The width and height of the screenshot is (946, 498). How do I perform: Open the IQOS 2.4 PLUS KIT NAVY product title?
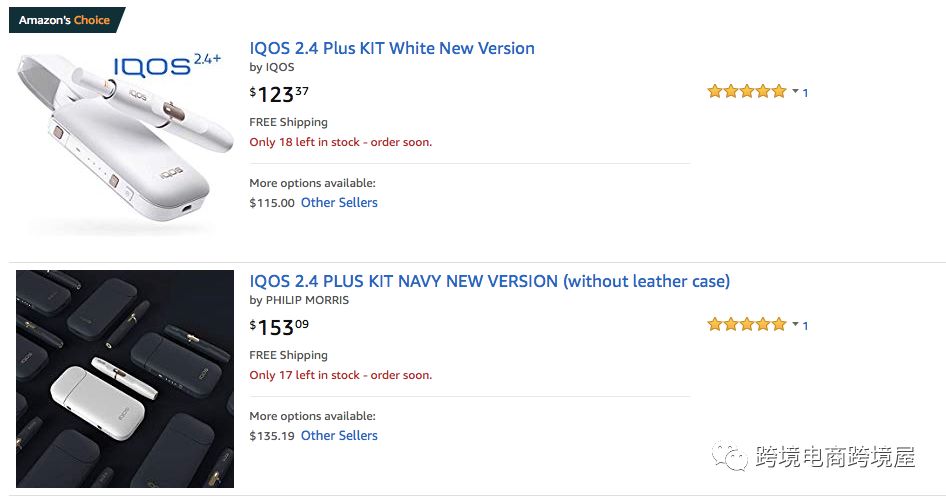tap(489, 281)
